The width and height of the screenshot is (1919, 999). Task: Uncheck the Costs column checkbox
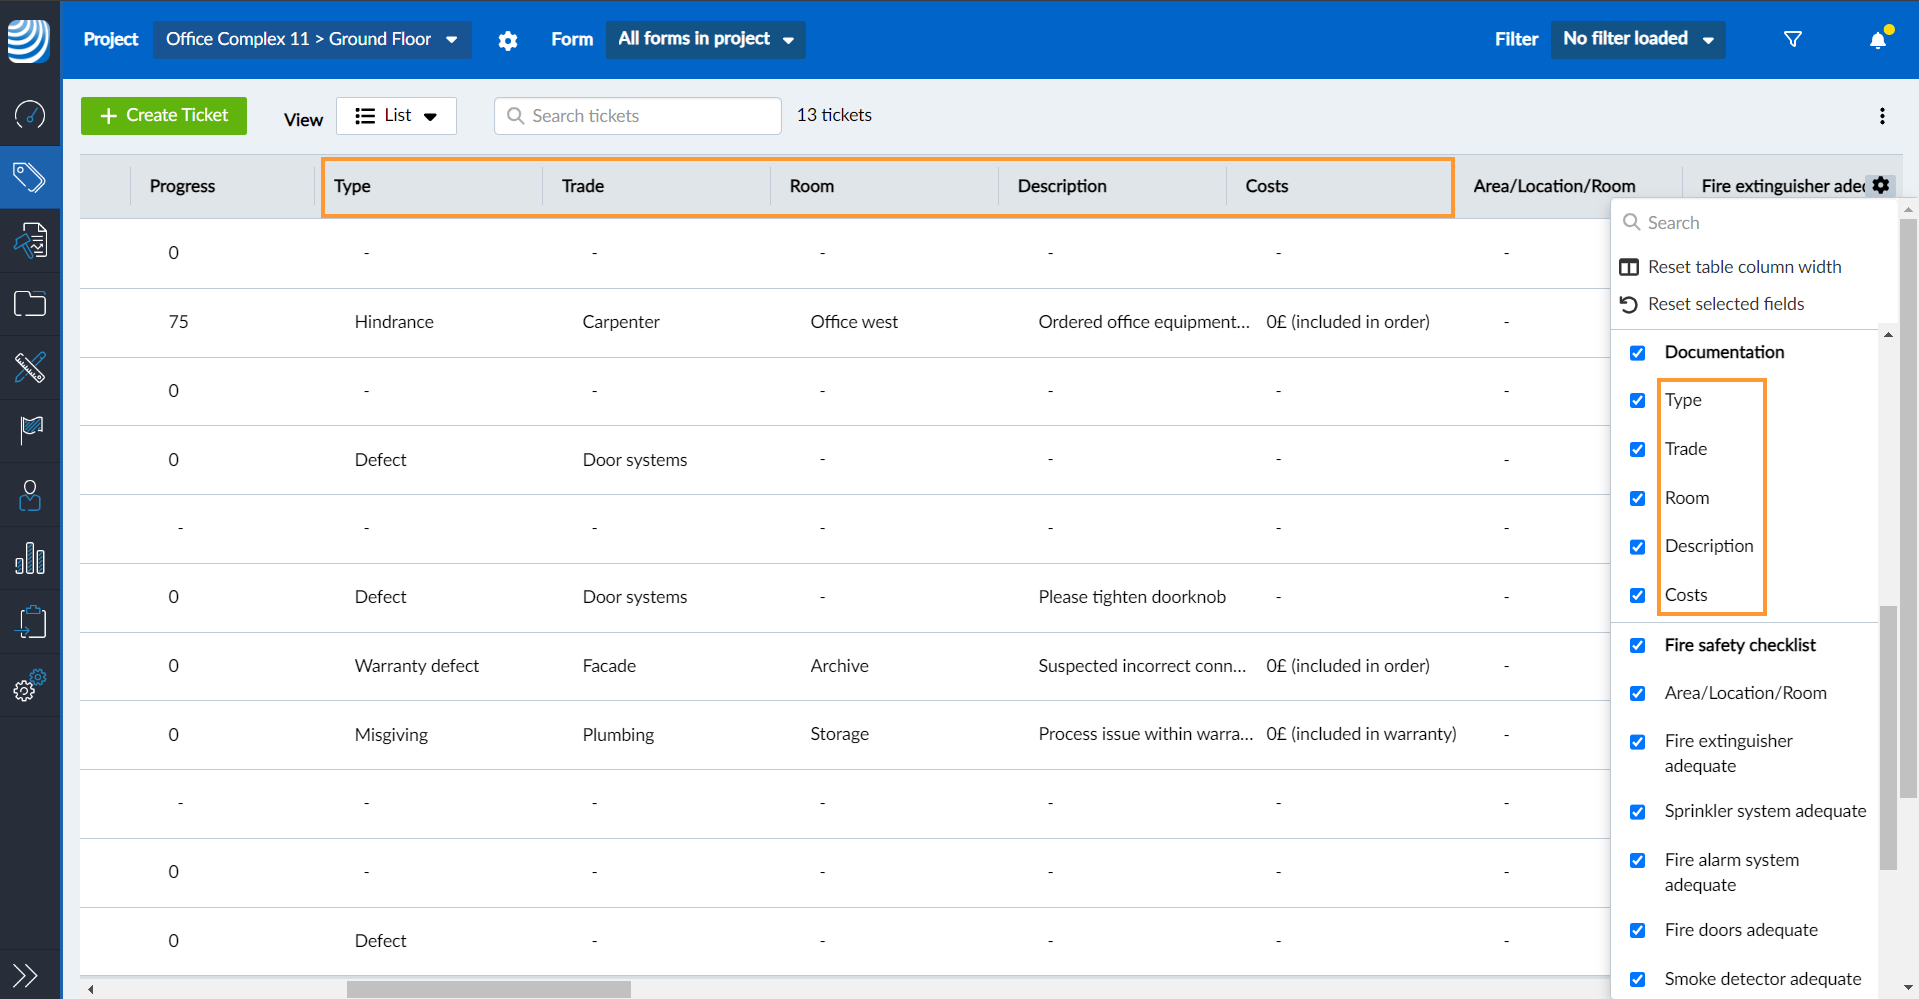[x=1637, y=596]
